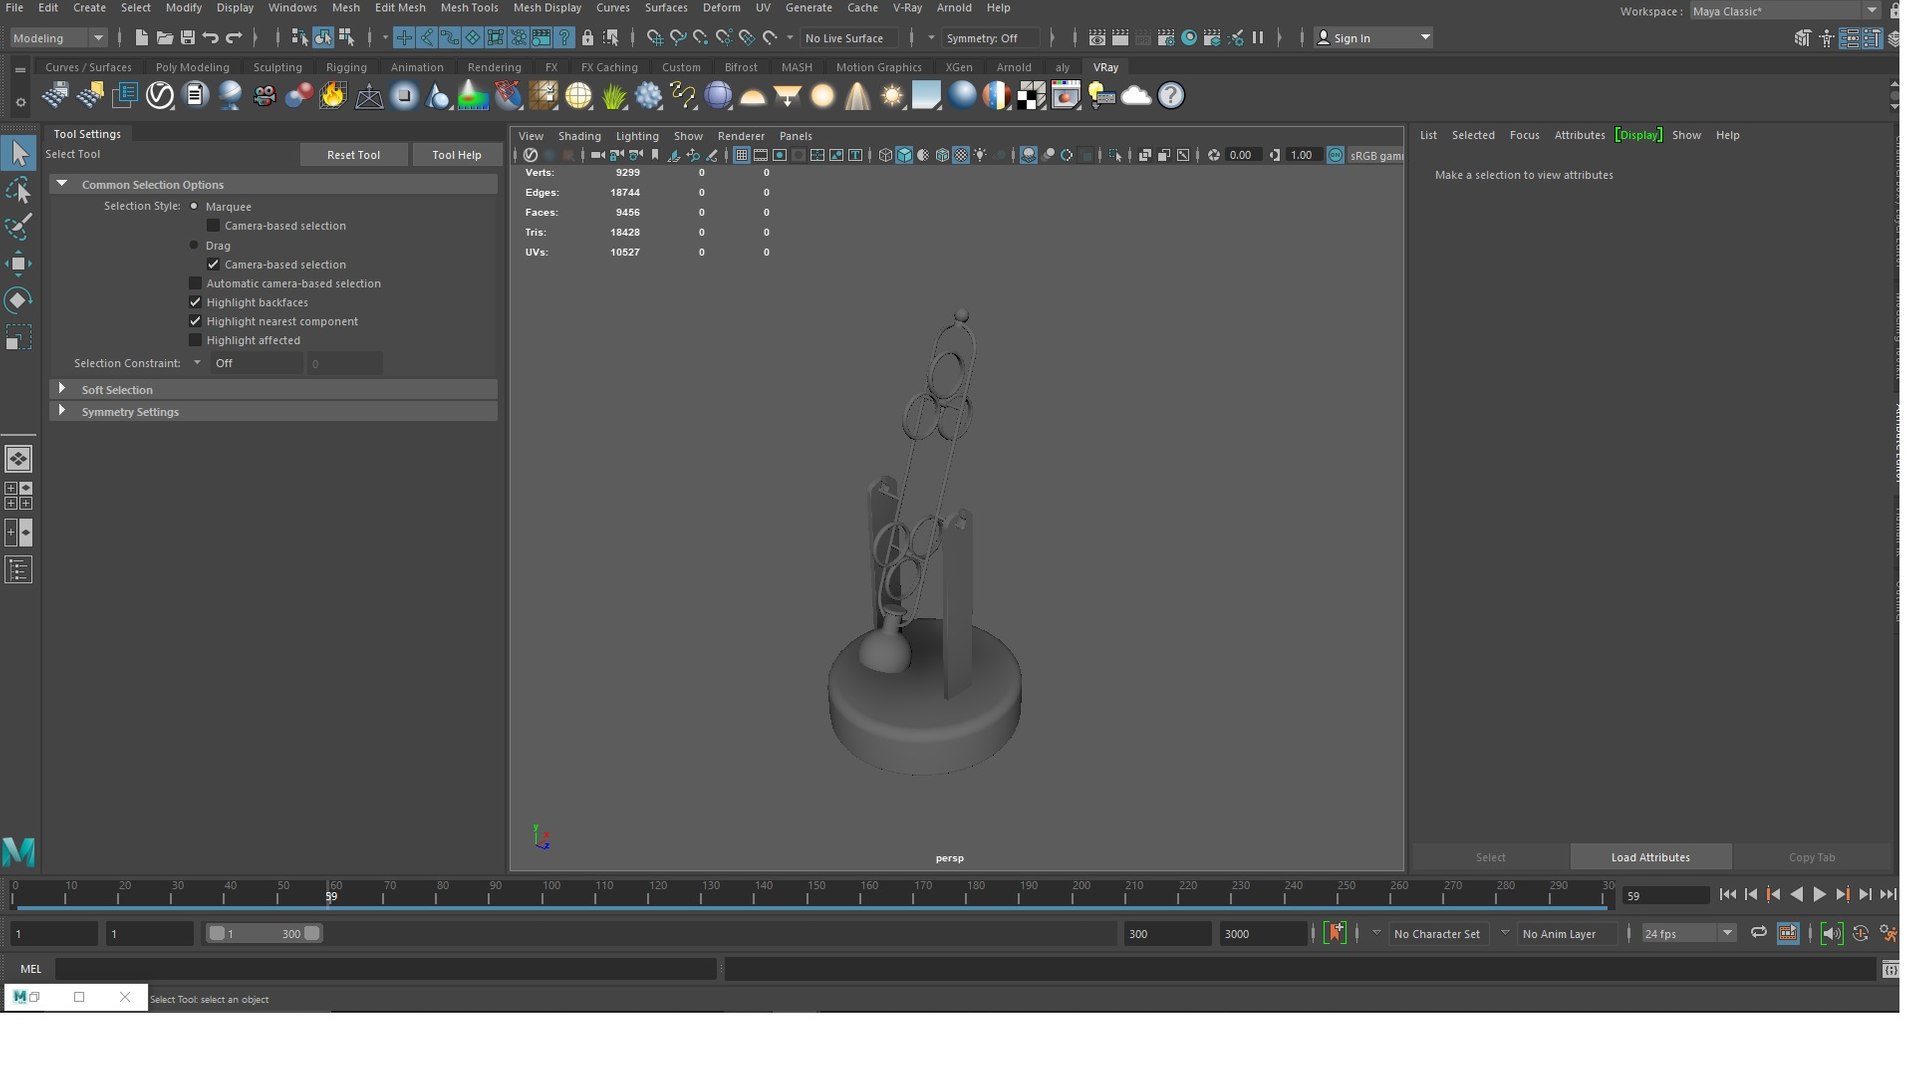Click the V-Ray cloud shelf icon

pyautogui.click(x=1136, y=96)
